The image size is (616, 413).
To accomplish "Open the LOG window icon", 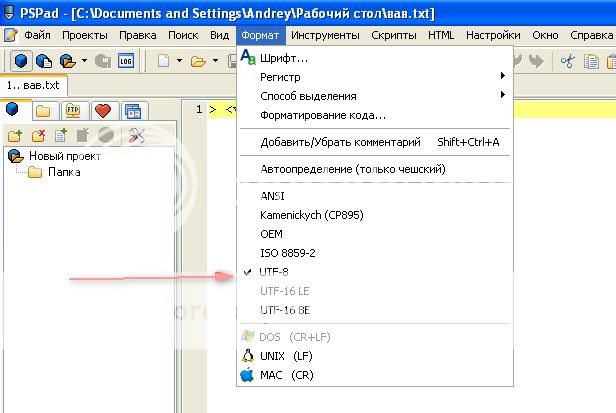I will [x=126, y=61].
